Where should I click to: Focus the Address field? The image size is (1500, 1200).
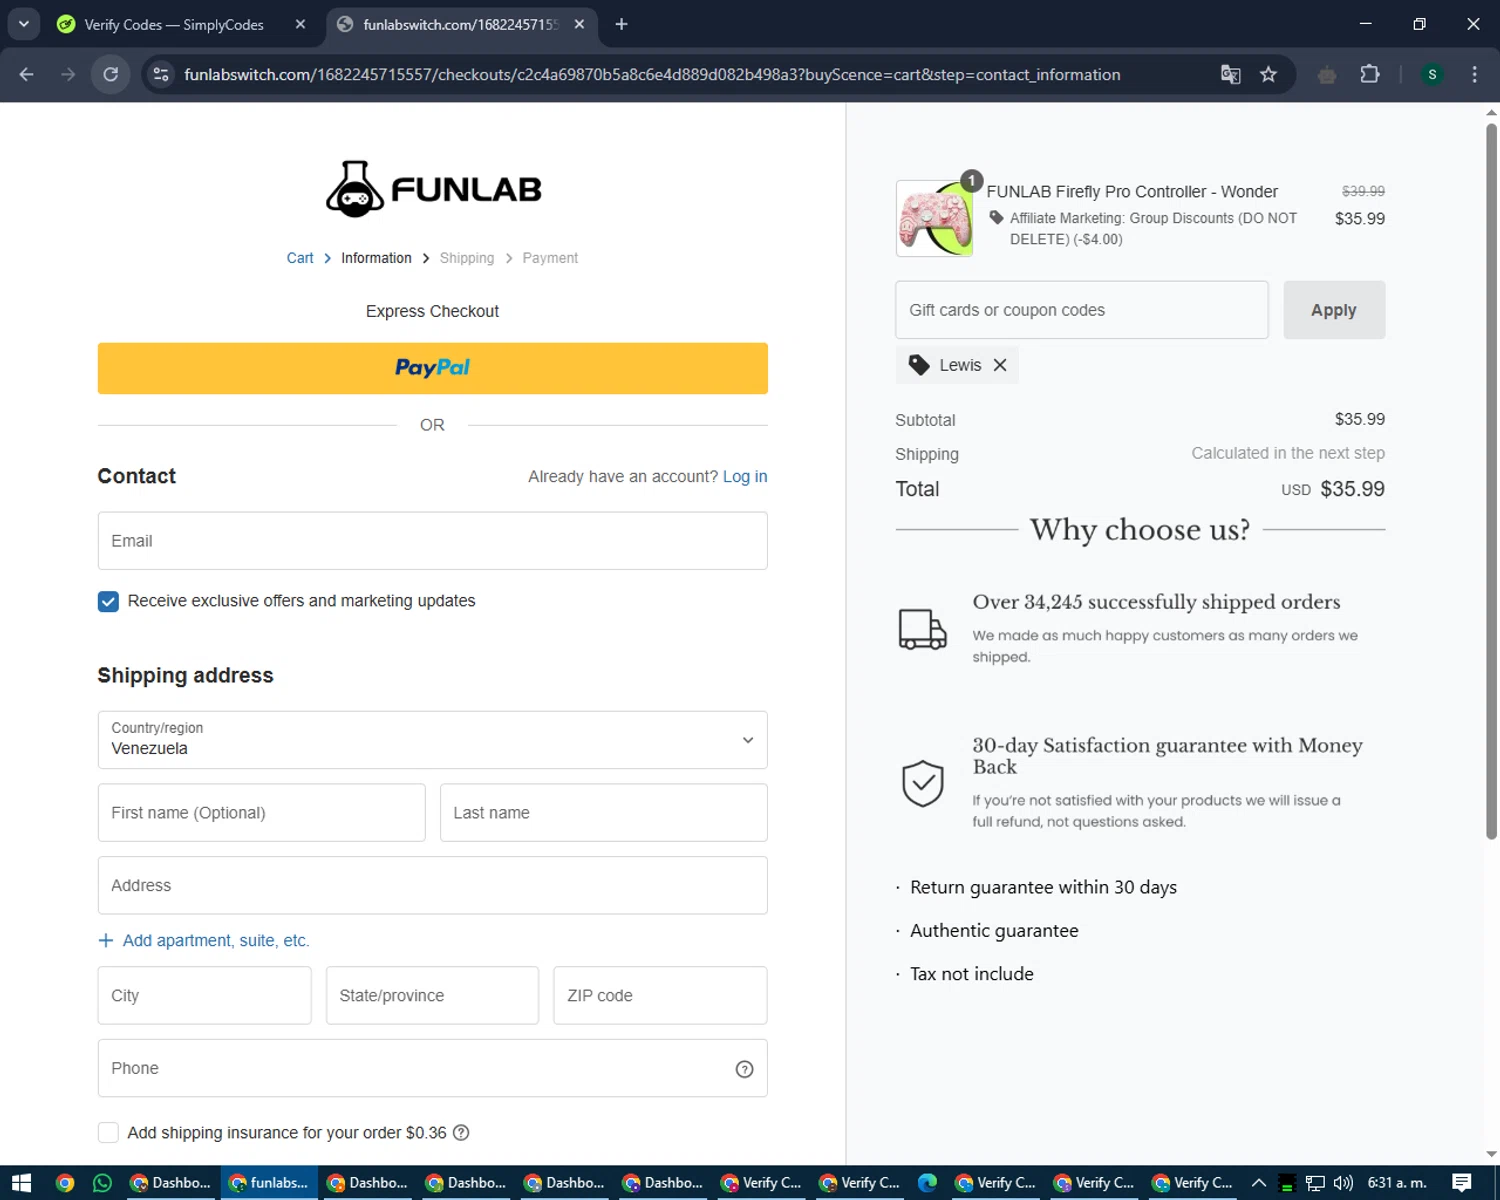(432, 886)
